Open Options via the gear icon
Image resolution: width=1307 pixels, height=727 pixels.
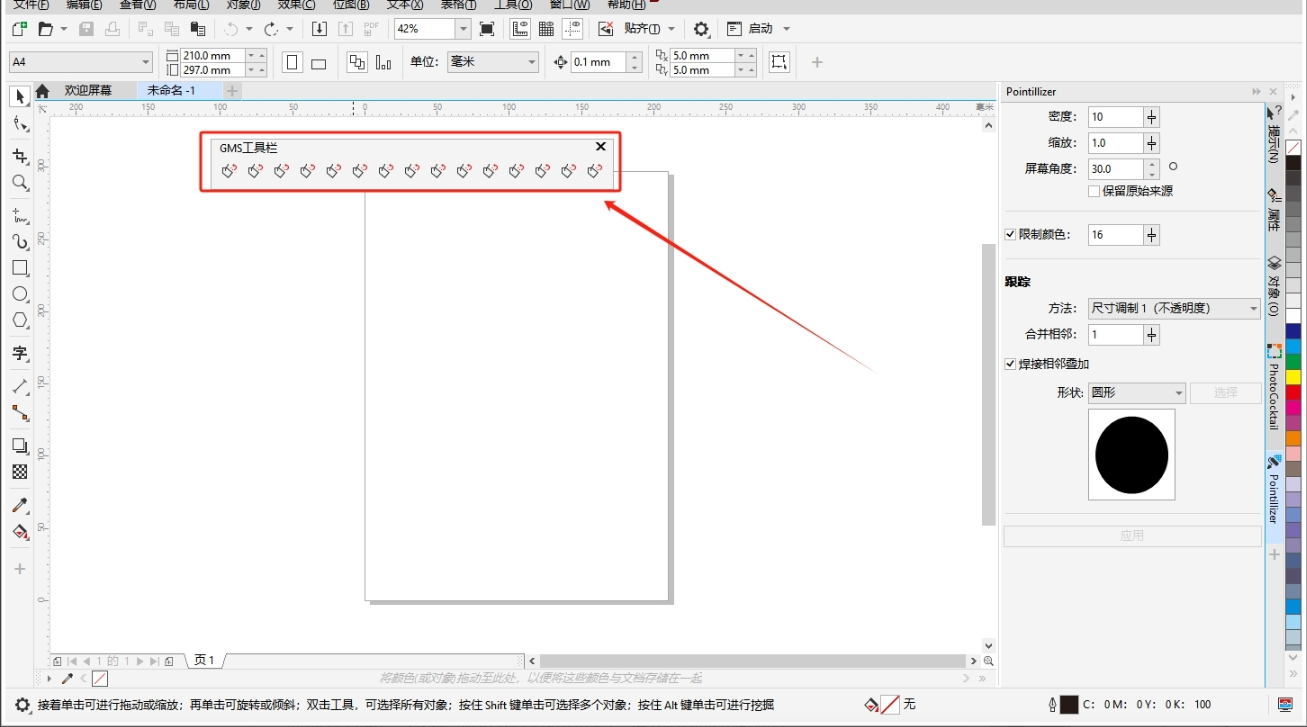pyautogui.click(x=702, y=29)
